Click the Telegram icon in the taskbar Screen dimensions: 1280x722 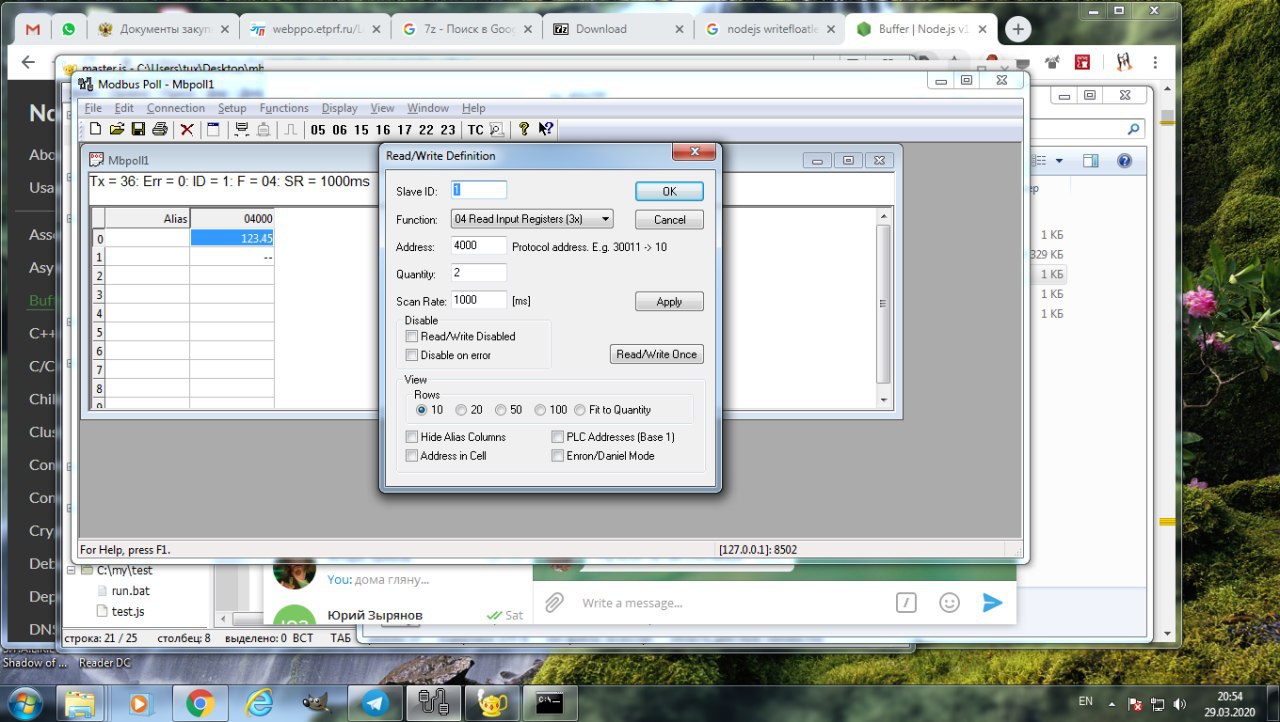coord(377,703)
